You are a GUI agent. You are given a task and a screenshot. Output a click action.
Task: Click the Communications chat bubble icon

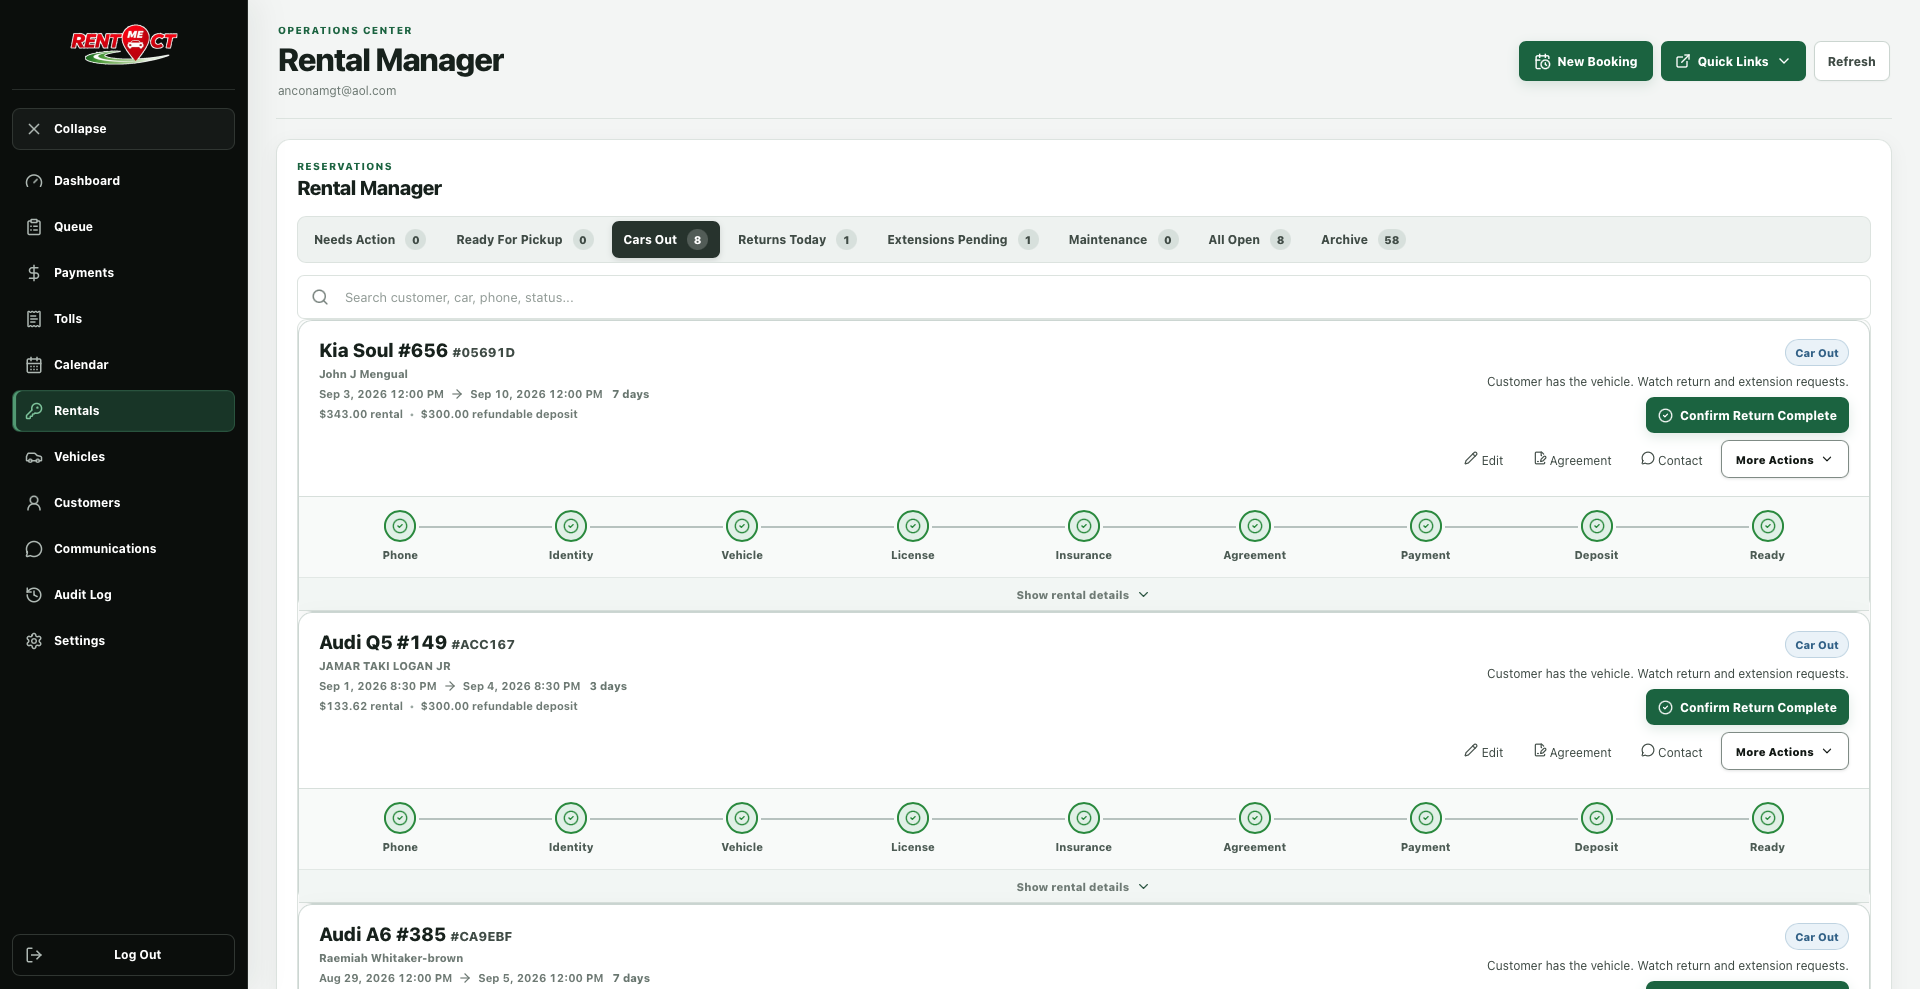click(34, 549)
